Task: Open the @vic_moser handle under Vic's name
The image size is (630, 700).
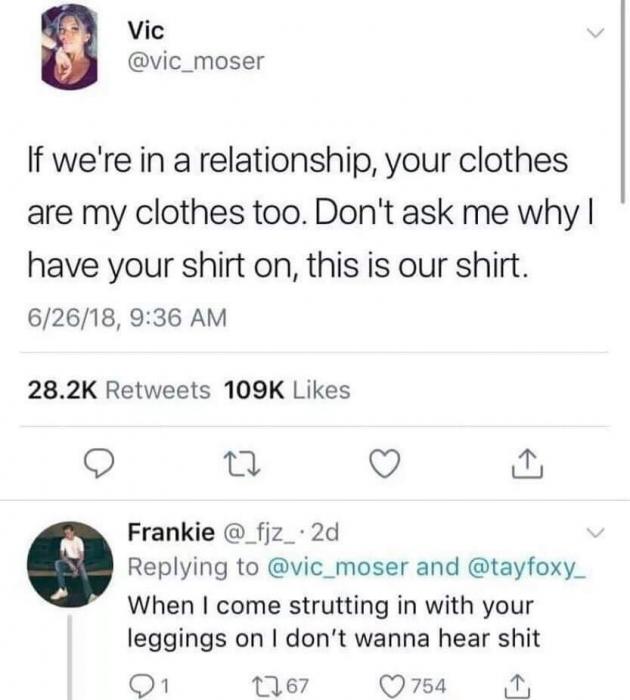Action: (x=196, y=62)
